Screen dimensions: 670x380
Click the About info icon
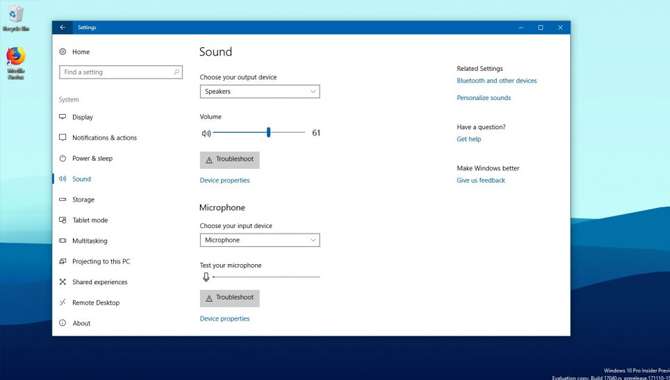pos(63,323)
